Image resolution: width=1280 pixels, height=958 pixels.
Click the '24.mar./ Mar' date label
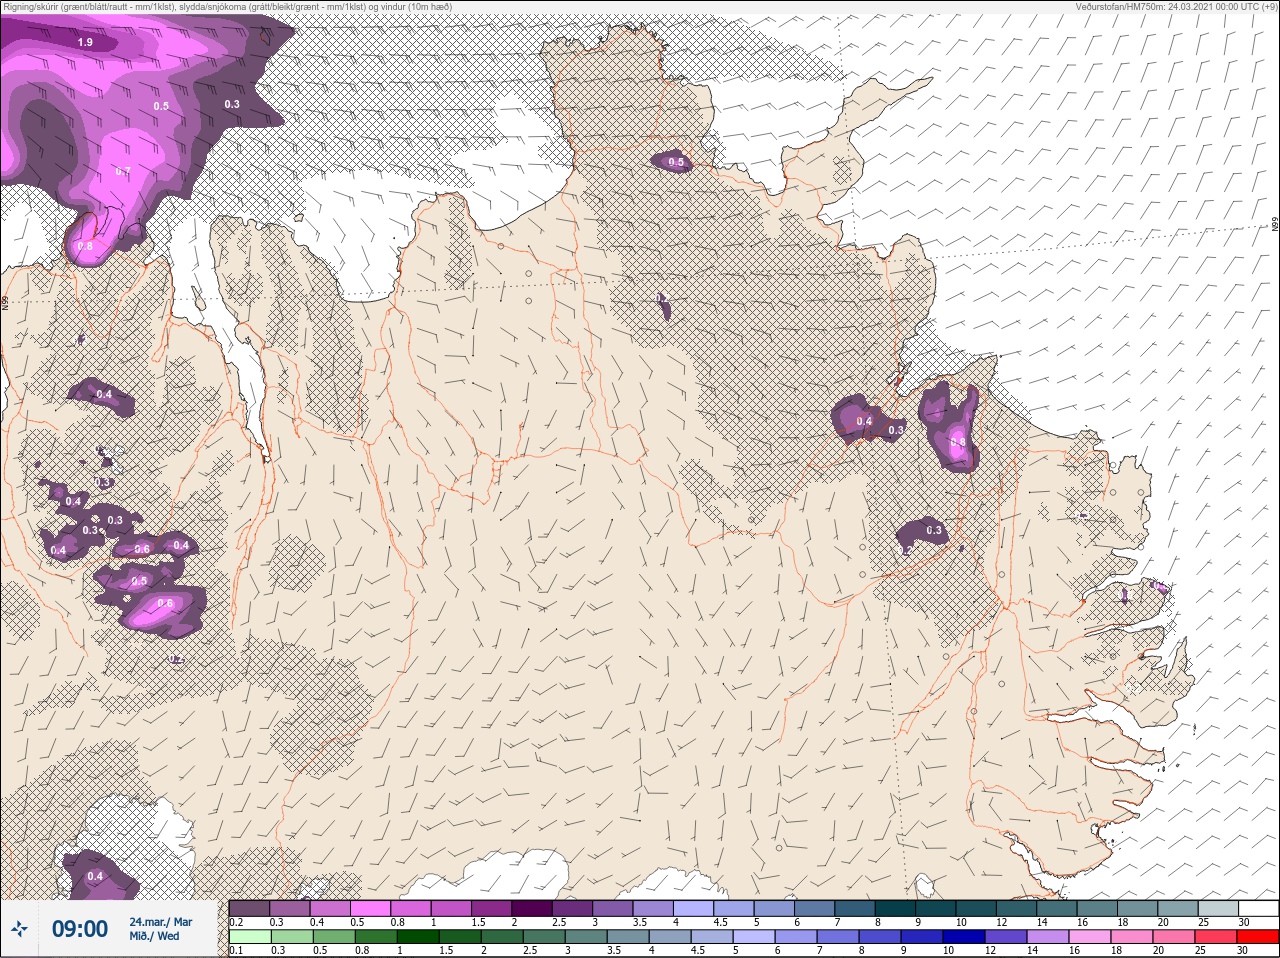click(x=160, y=922)
